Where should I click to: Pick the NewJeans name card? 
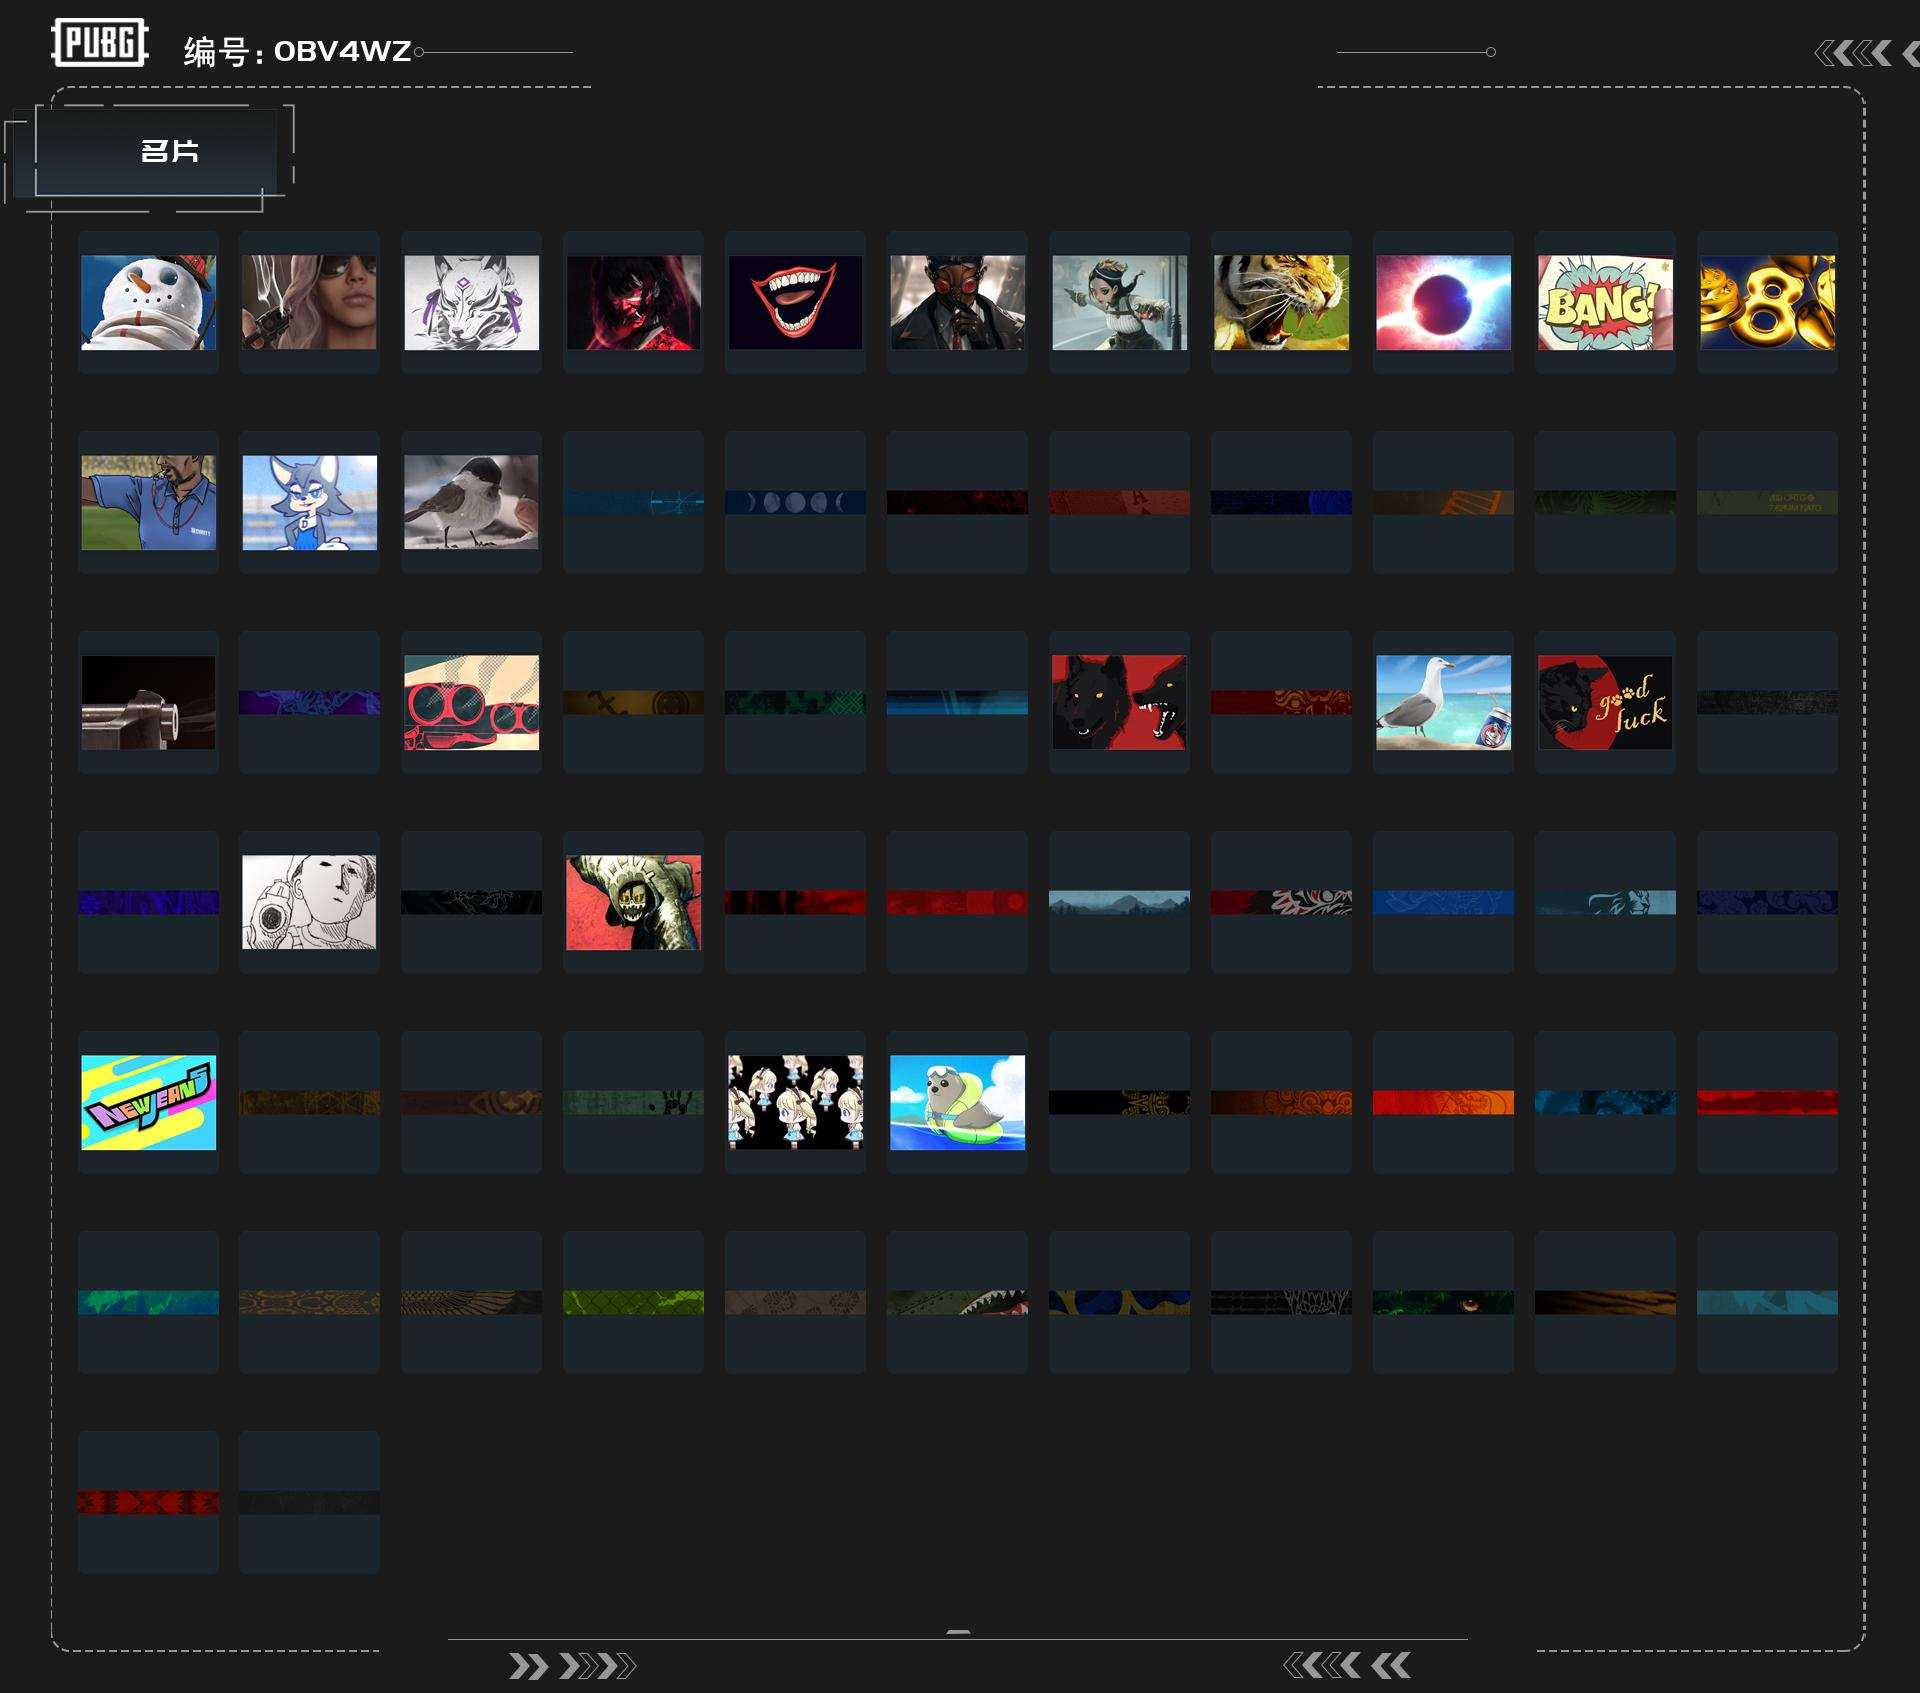pos(148,1102)
